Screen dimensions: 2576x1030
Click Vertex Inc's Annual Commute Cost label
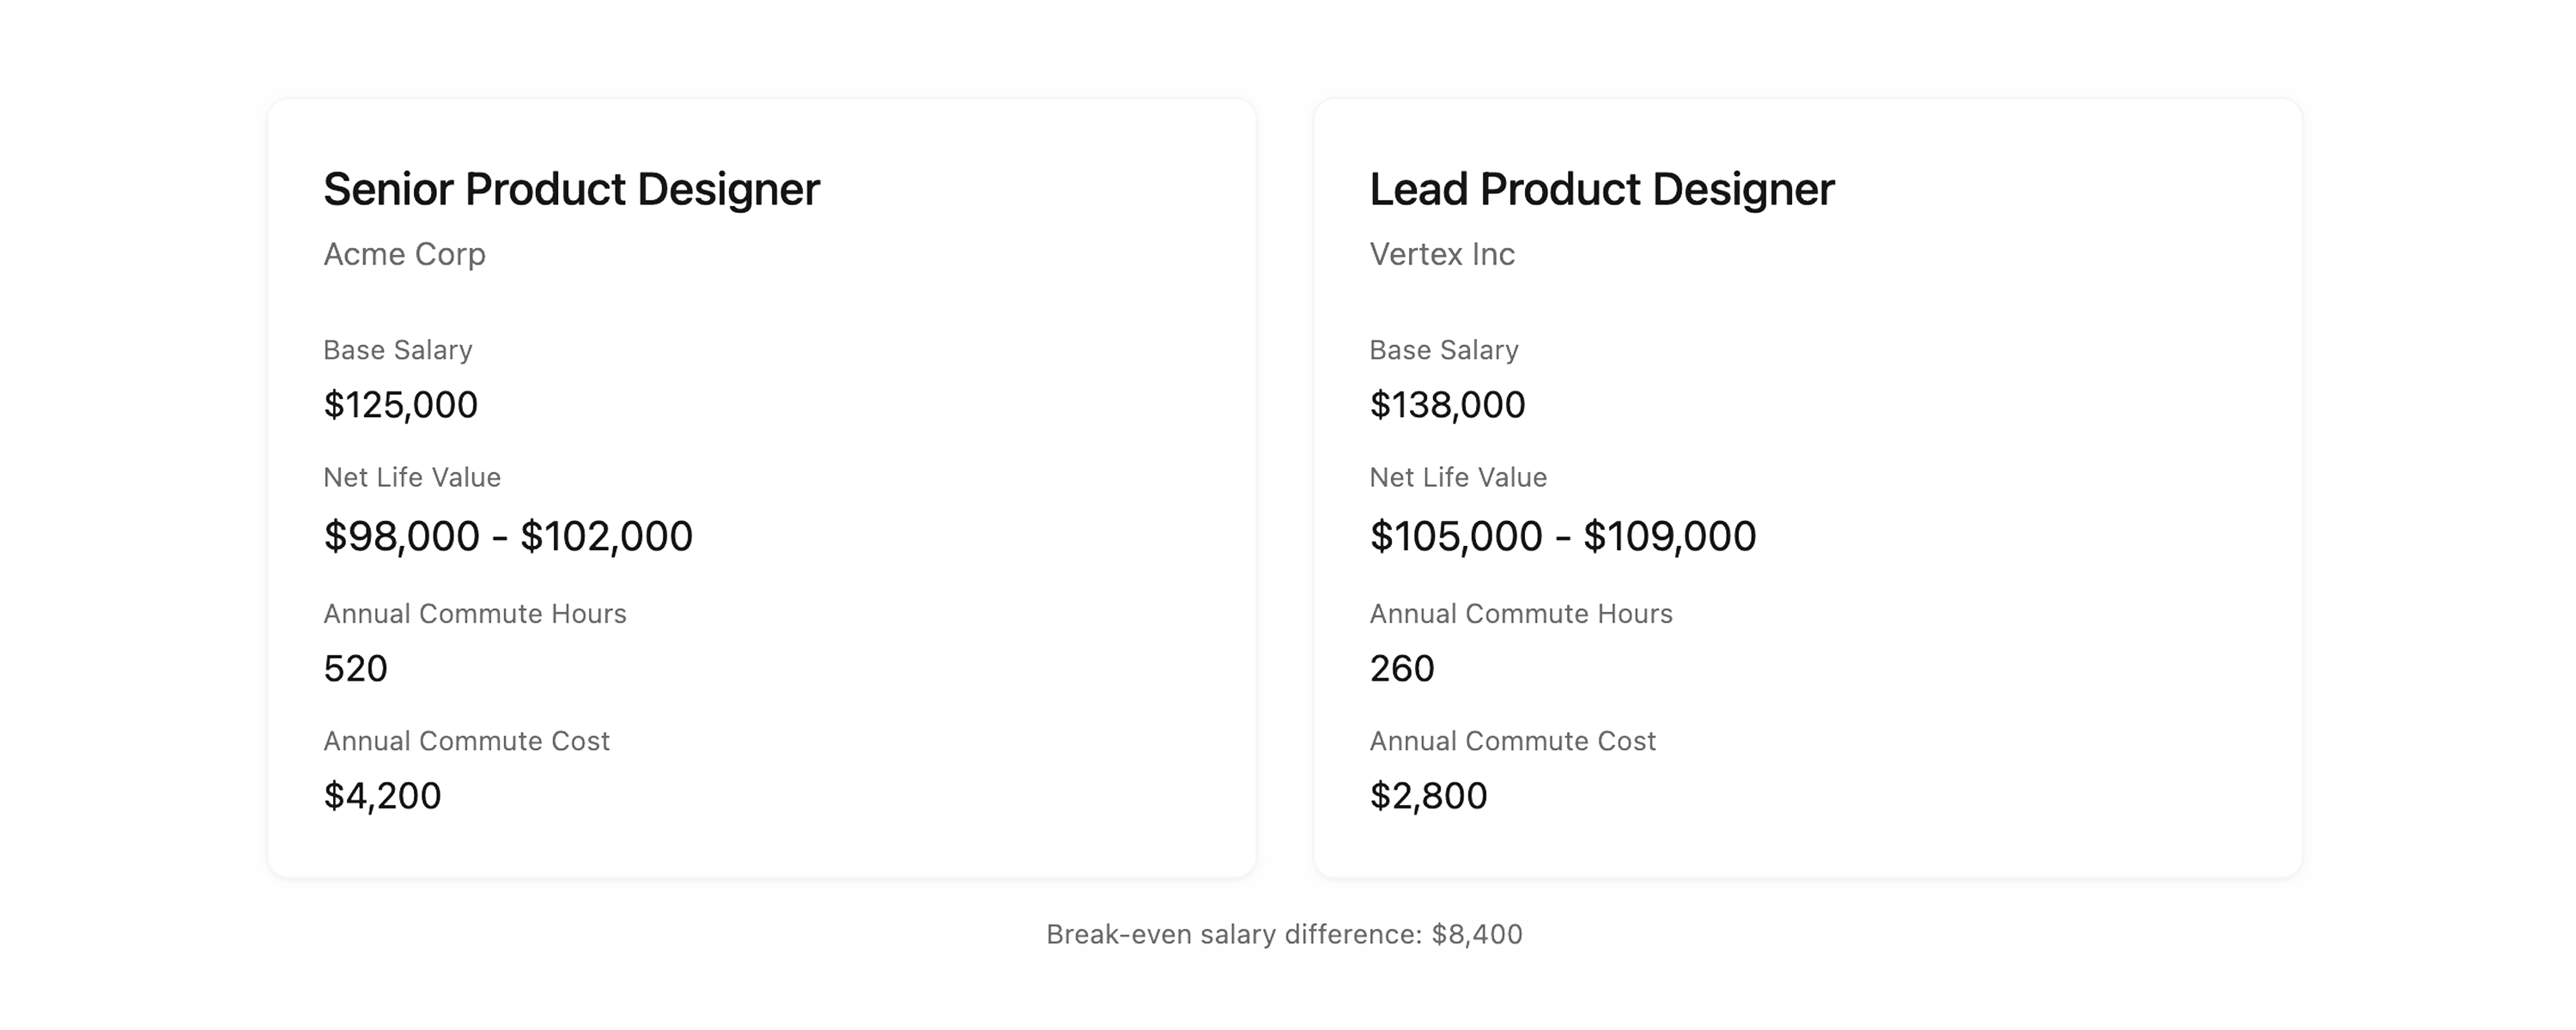1512,741
